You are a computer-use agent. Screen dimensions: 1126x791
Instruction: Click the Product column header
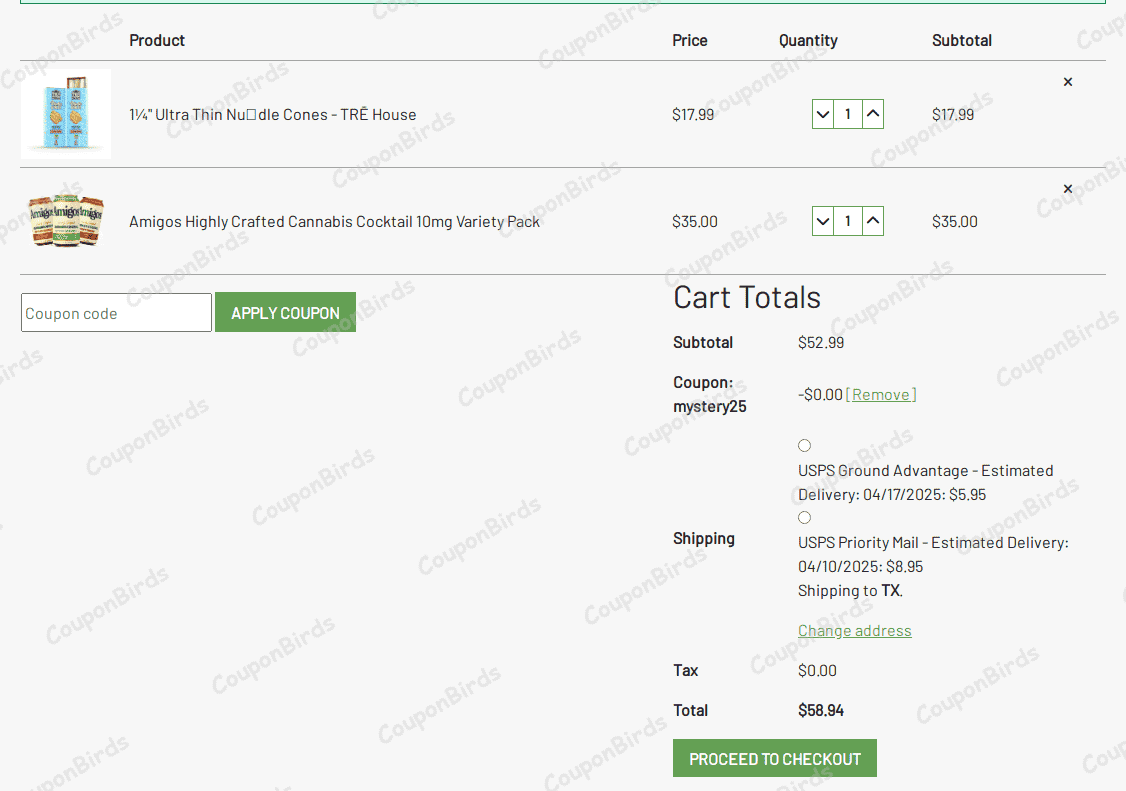pyautogui.click(x=157, y=41)
